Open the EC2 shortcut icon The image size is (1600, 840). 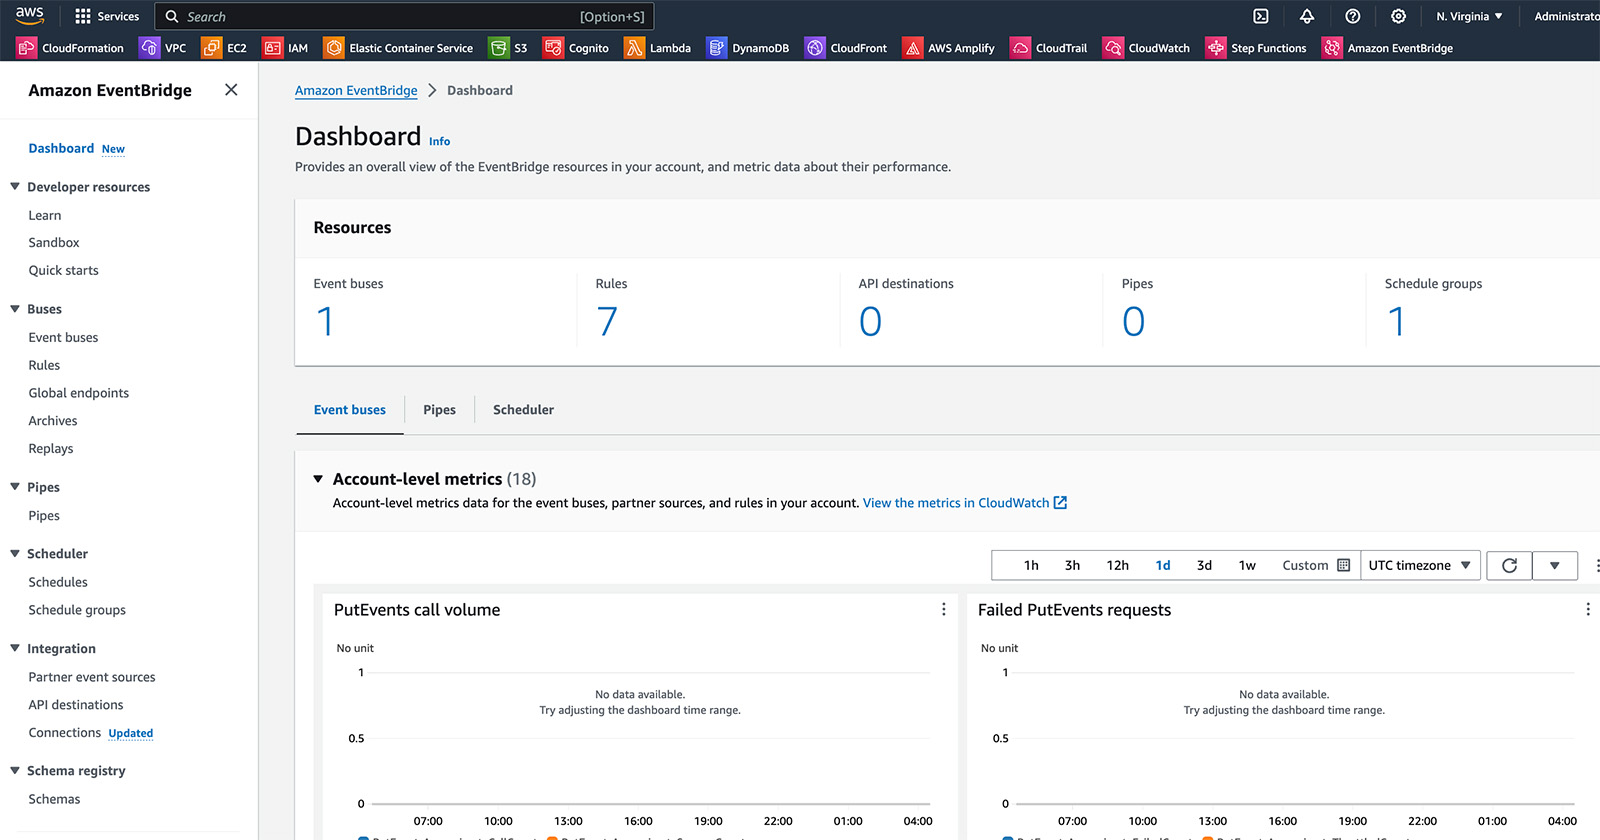pyautogui.click(x=211, y=47)
